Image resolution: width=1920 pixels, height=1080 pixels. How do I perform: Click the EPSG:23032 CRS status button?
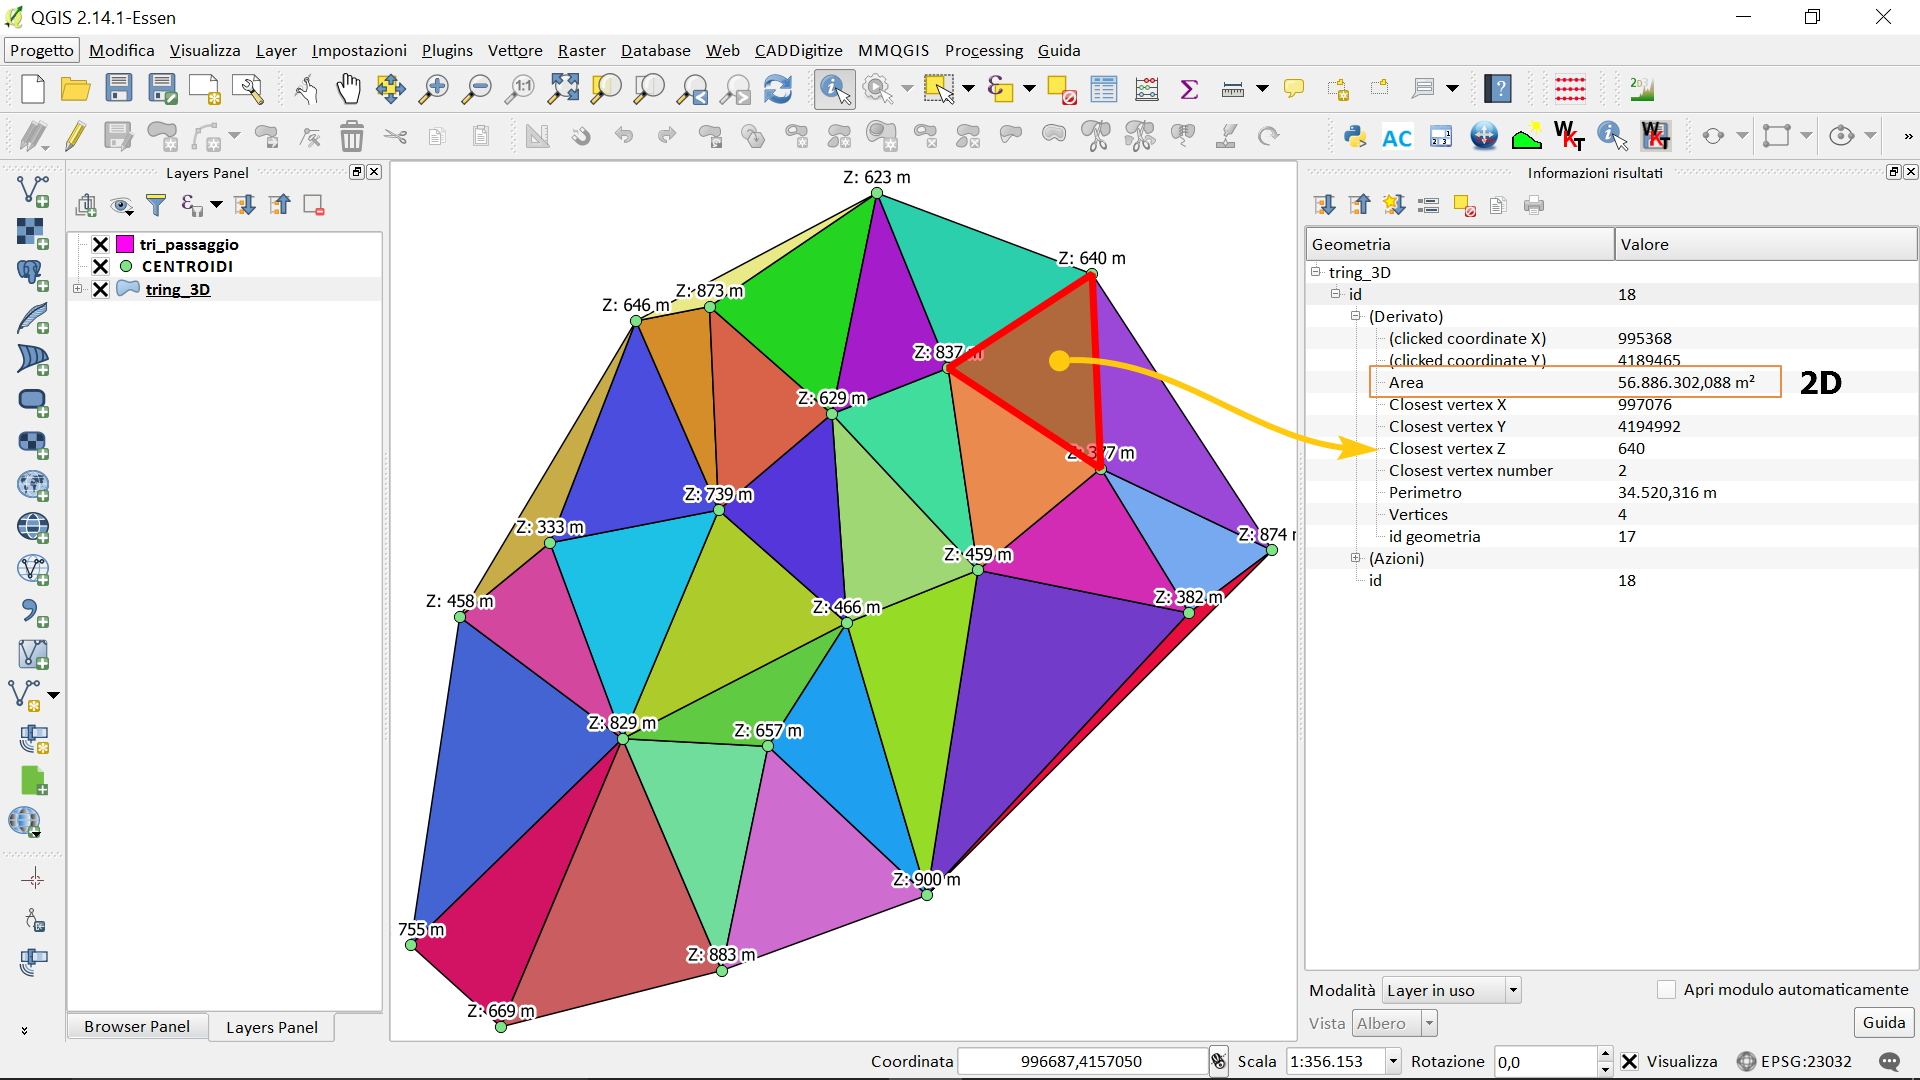click(1795, 1061)
